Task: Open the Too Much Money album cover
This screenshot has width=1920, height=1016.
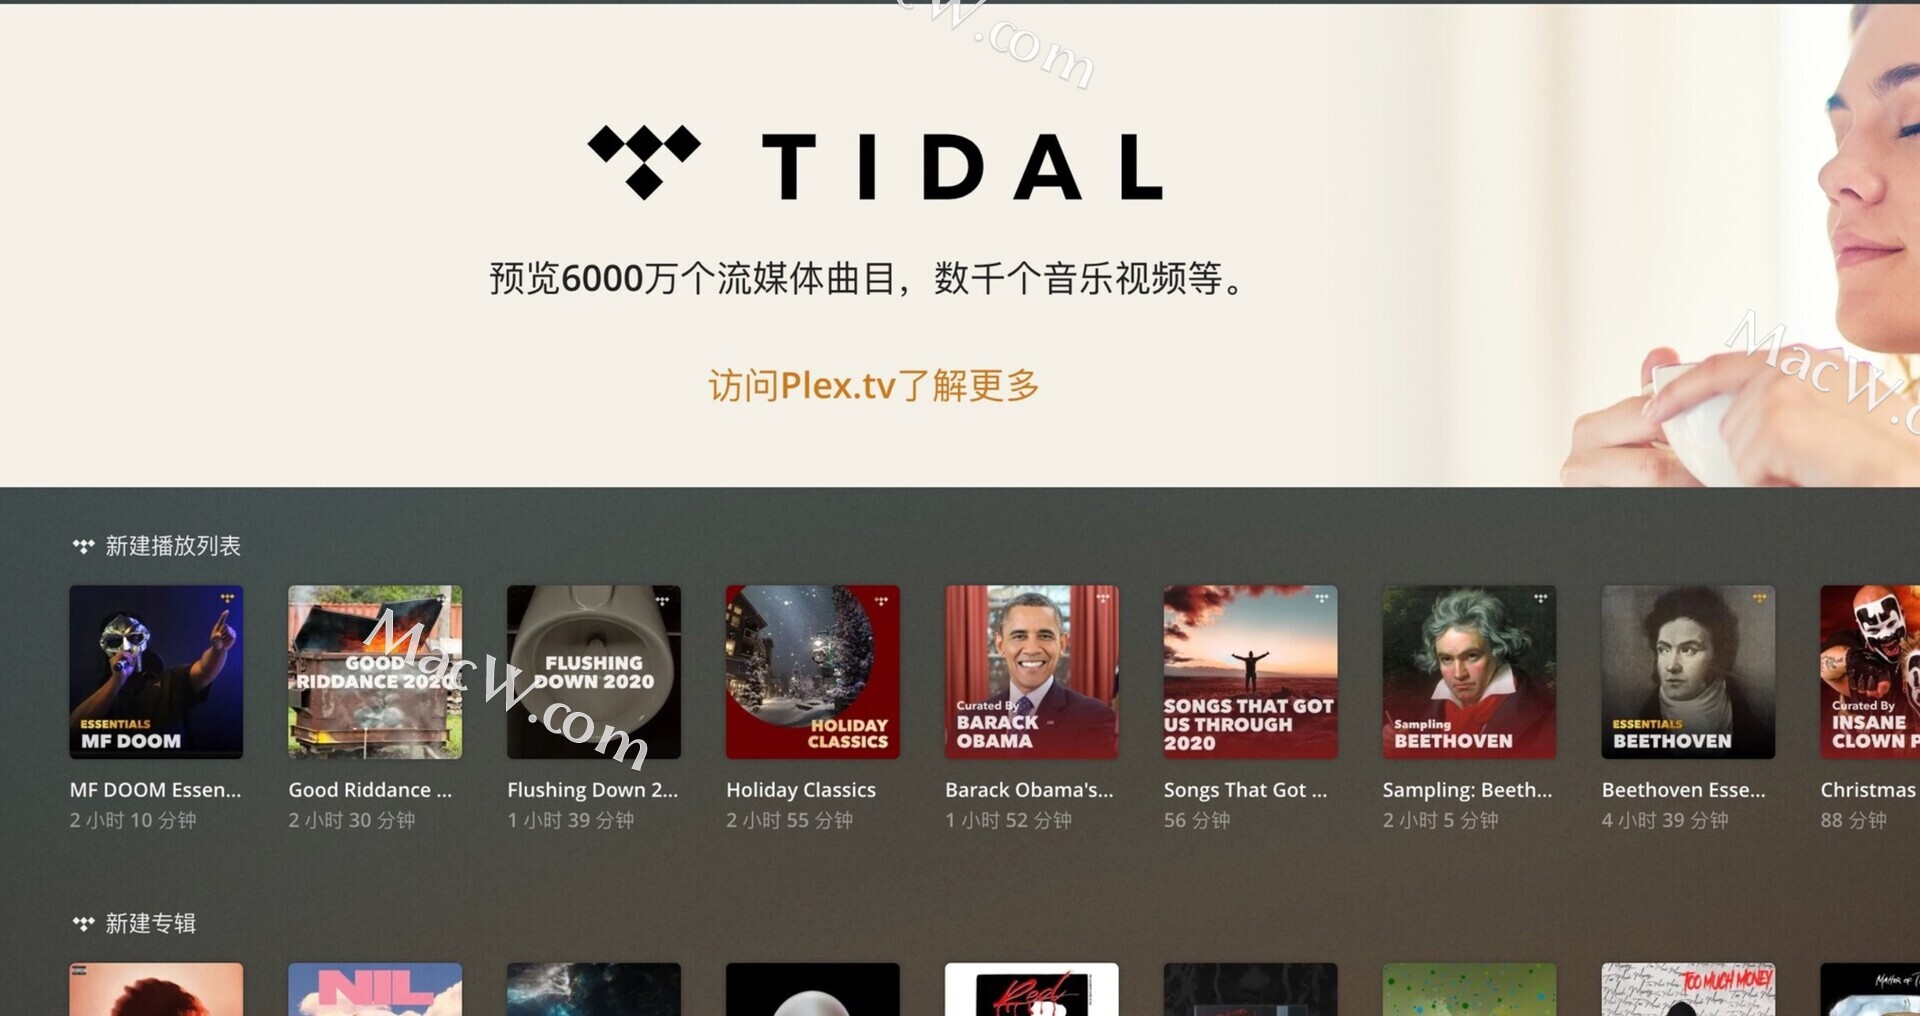Action: click(x=1689, y=989)
